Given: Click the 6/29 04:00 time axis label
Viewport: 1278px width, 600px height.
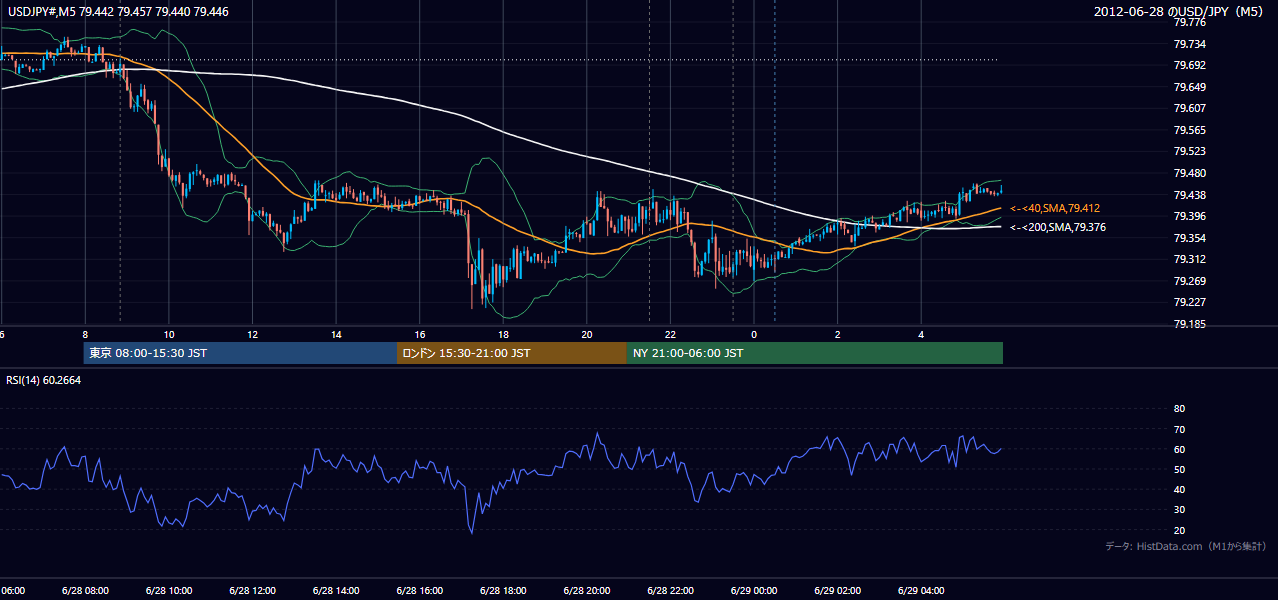Looking at the screenshot, I should coord(922,591).
